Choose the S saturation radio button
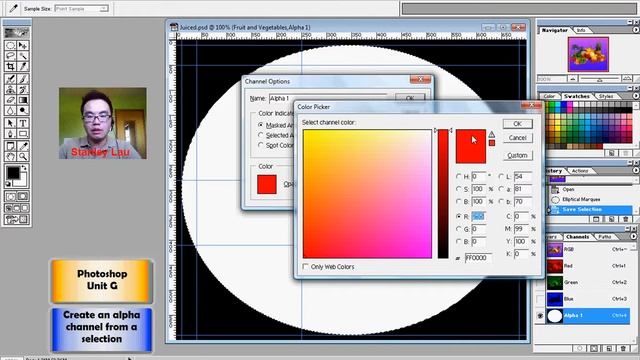 pyautogui.click(x=458, y=189)
